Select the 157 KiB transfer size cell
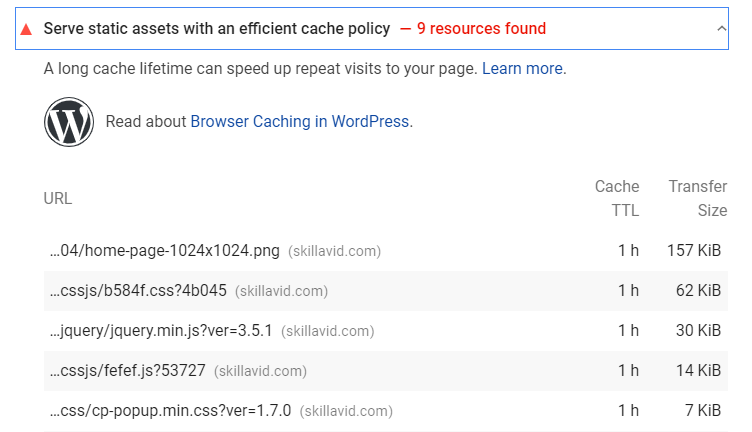752x432 pixels. click(x=694, y=250)
